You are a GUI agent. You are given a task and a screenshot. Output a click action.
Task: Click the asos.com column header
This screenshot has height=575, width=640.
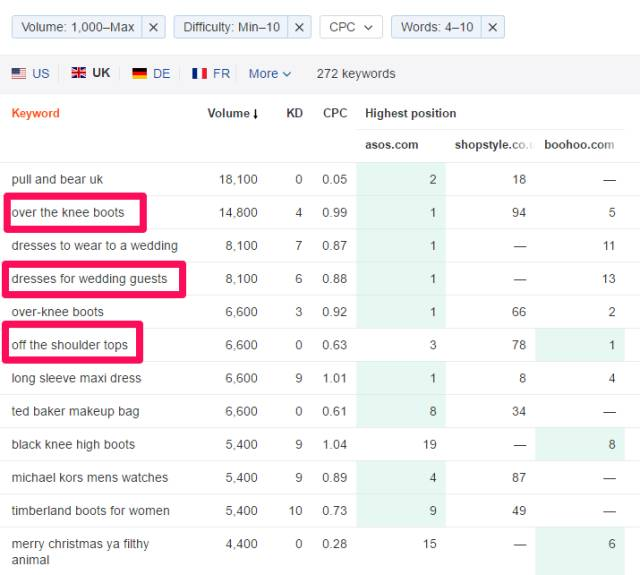[392, 145]
